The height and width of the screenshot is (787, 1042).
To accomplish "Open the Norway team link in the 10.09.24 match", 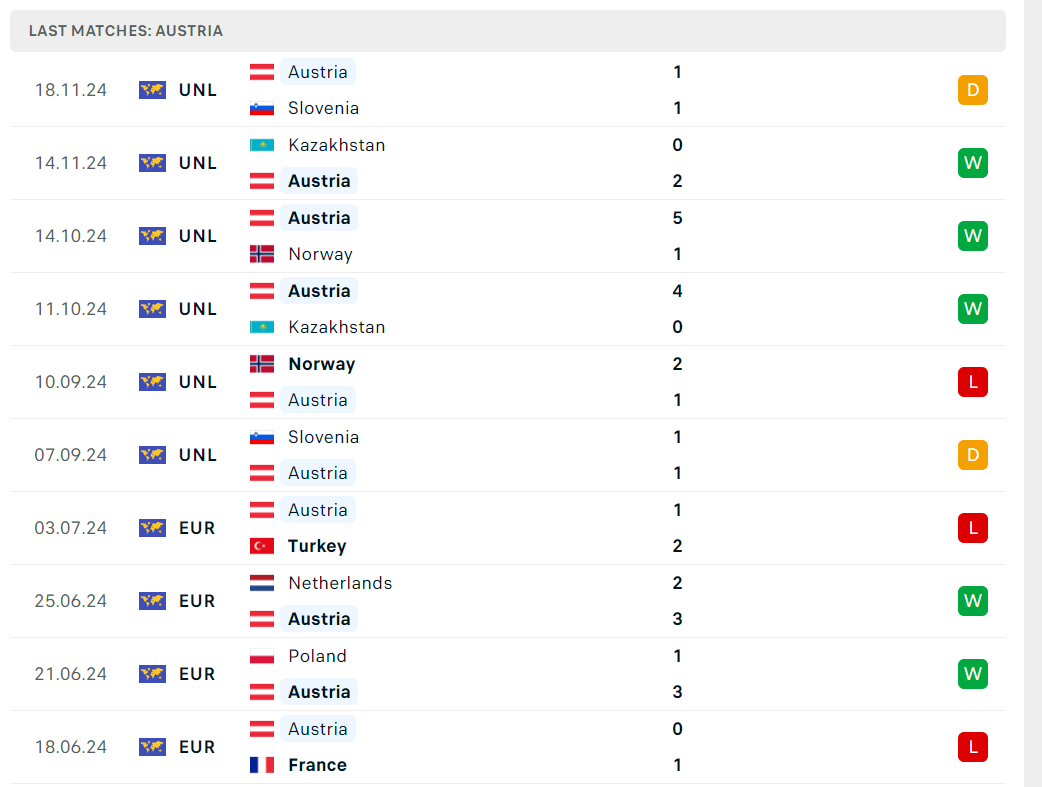I will pos(322,364).
